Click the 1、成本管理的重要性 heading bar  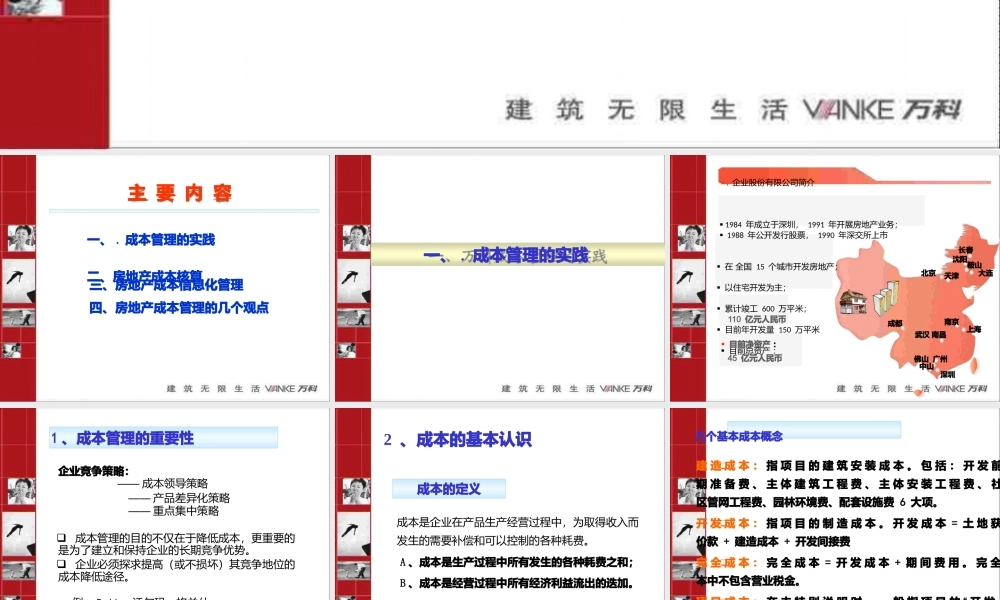point(163,438)
